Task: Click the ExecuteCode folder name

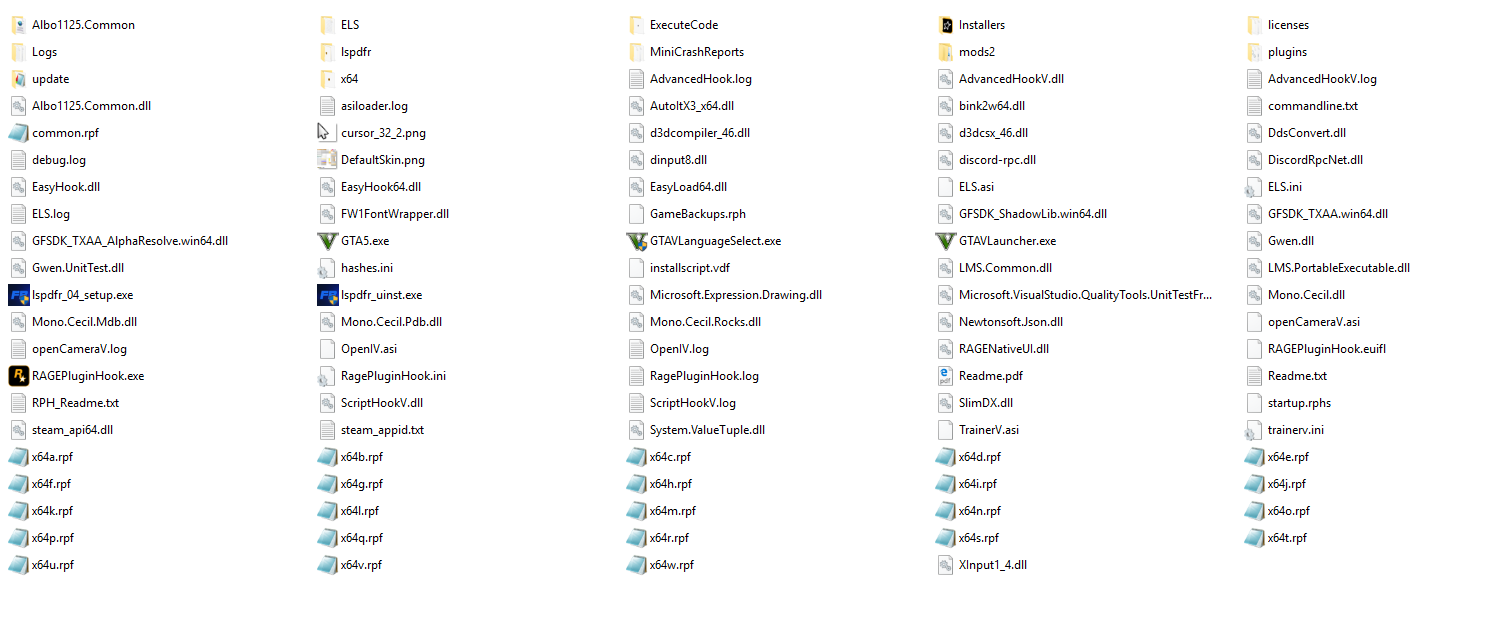Action: (684, 25)
